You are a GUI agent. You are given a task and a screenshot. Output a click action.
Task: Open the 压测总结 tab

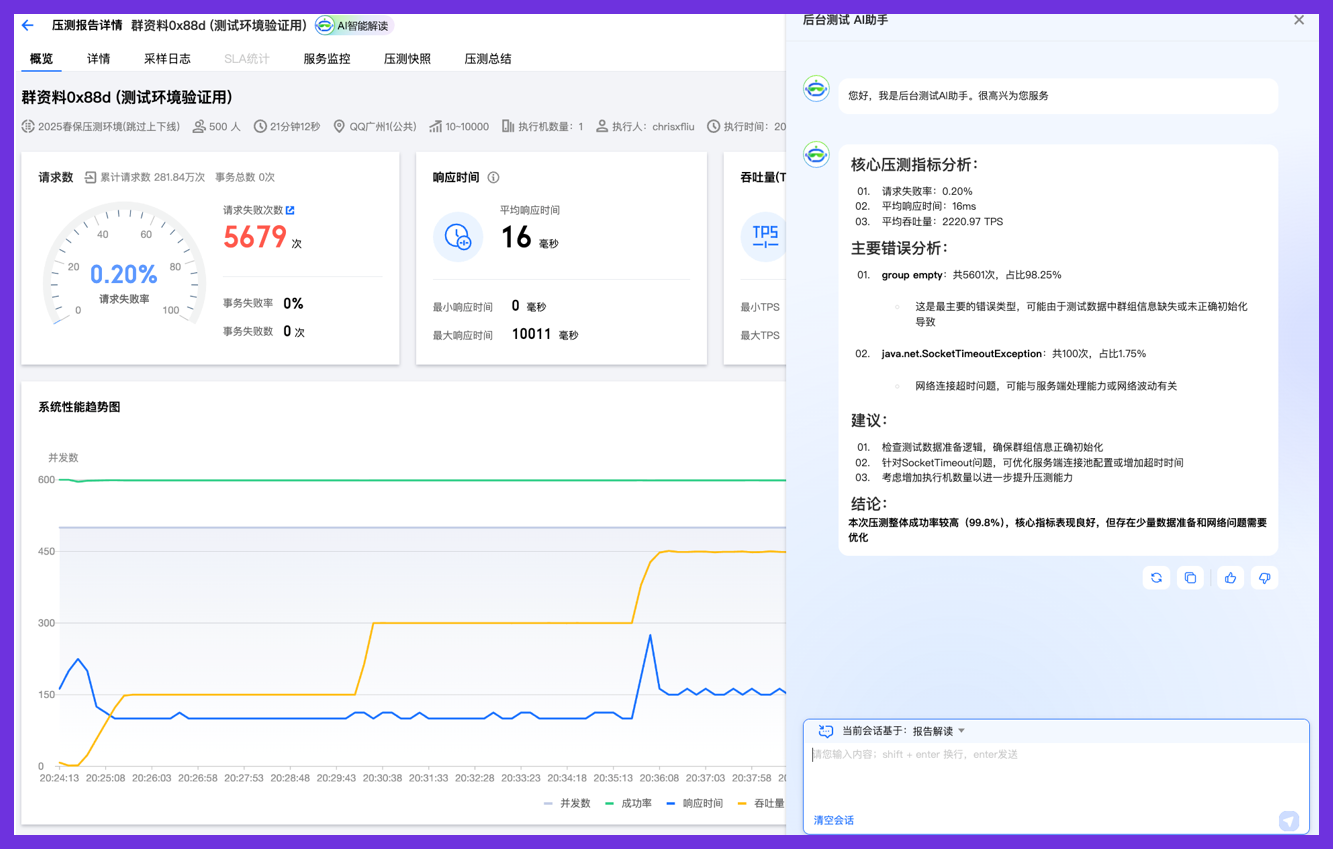coord(488,59)
